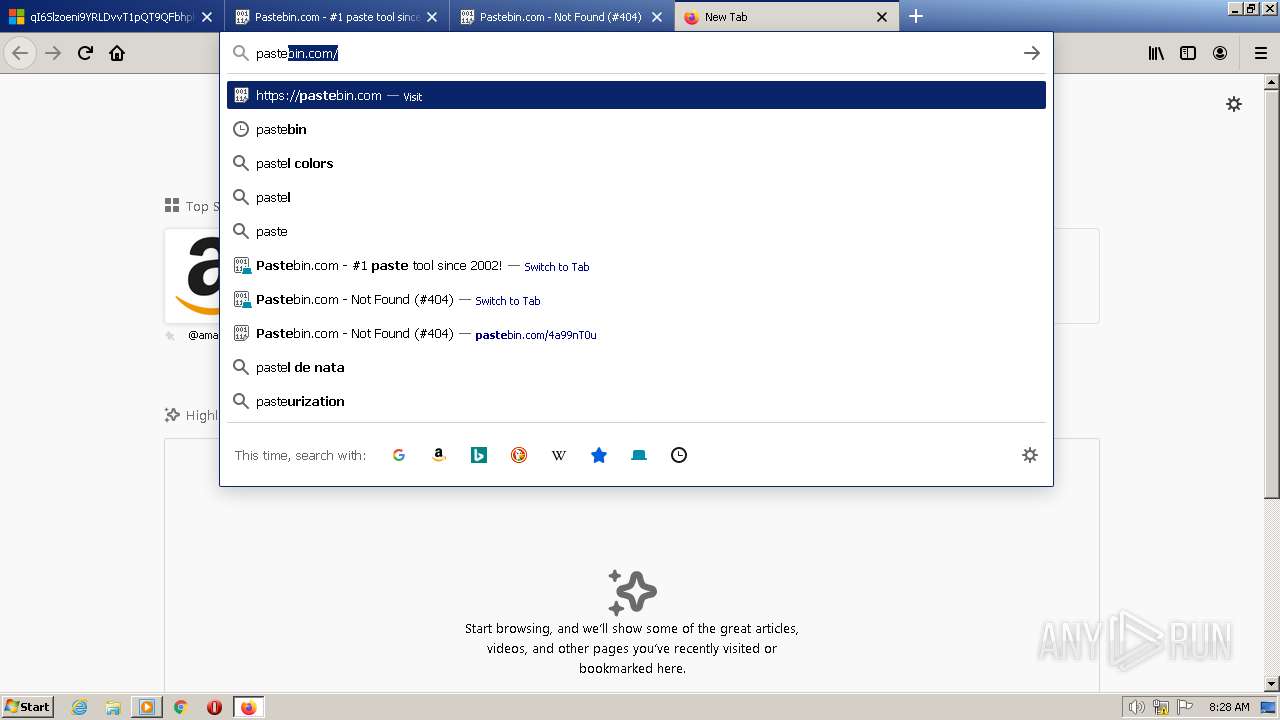Open the hamburger application menu

[1260, 53]
